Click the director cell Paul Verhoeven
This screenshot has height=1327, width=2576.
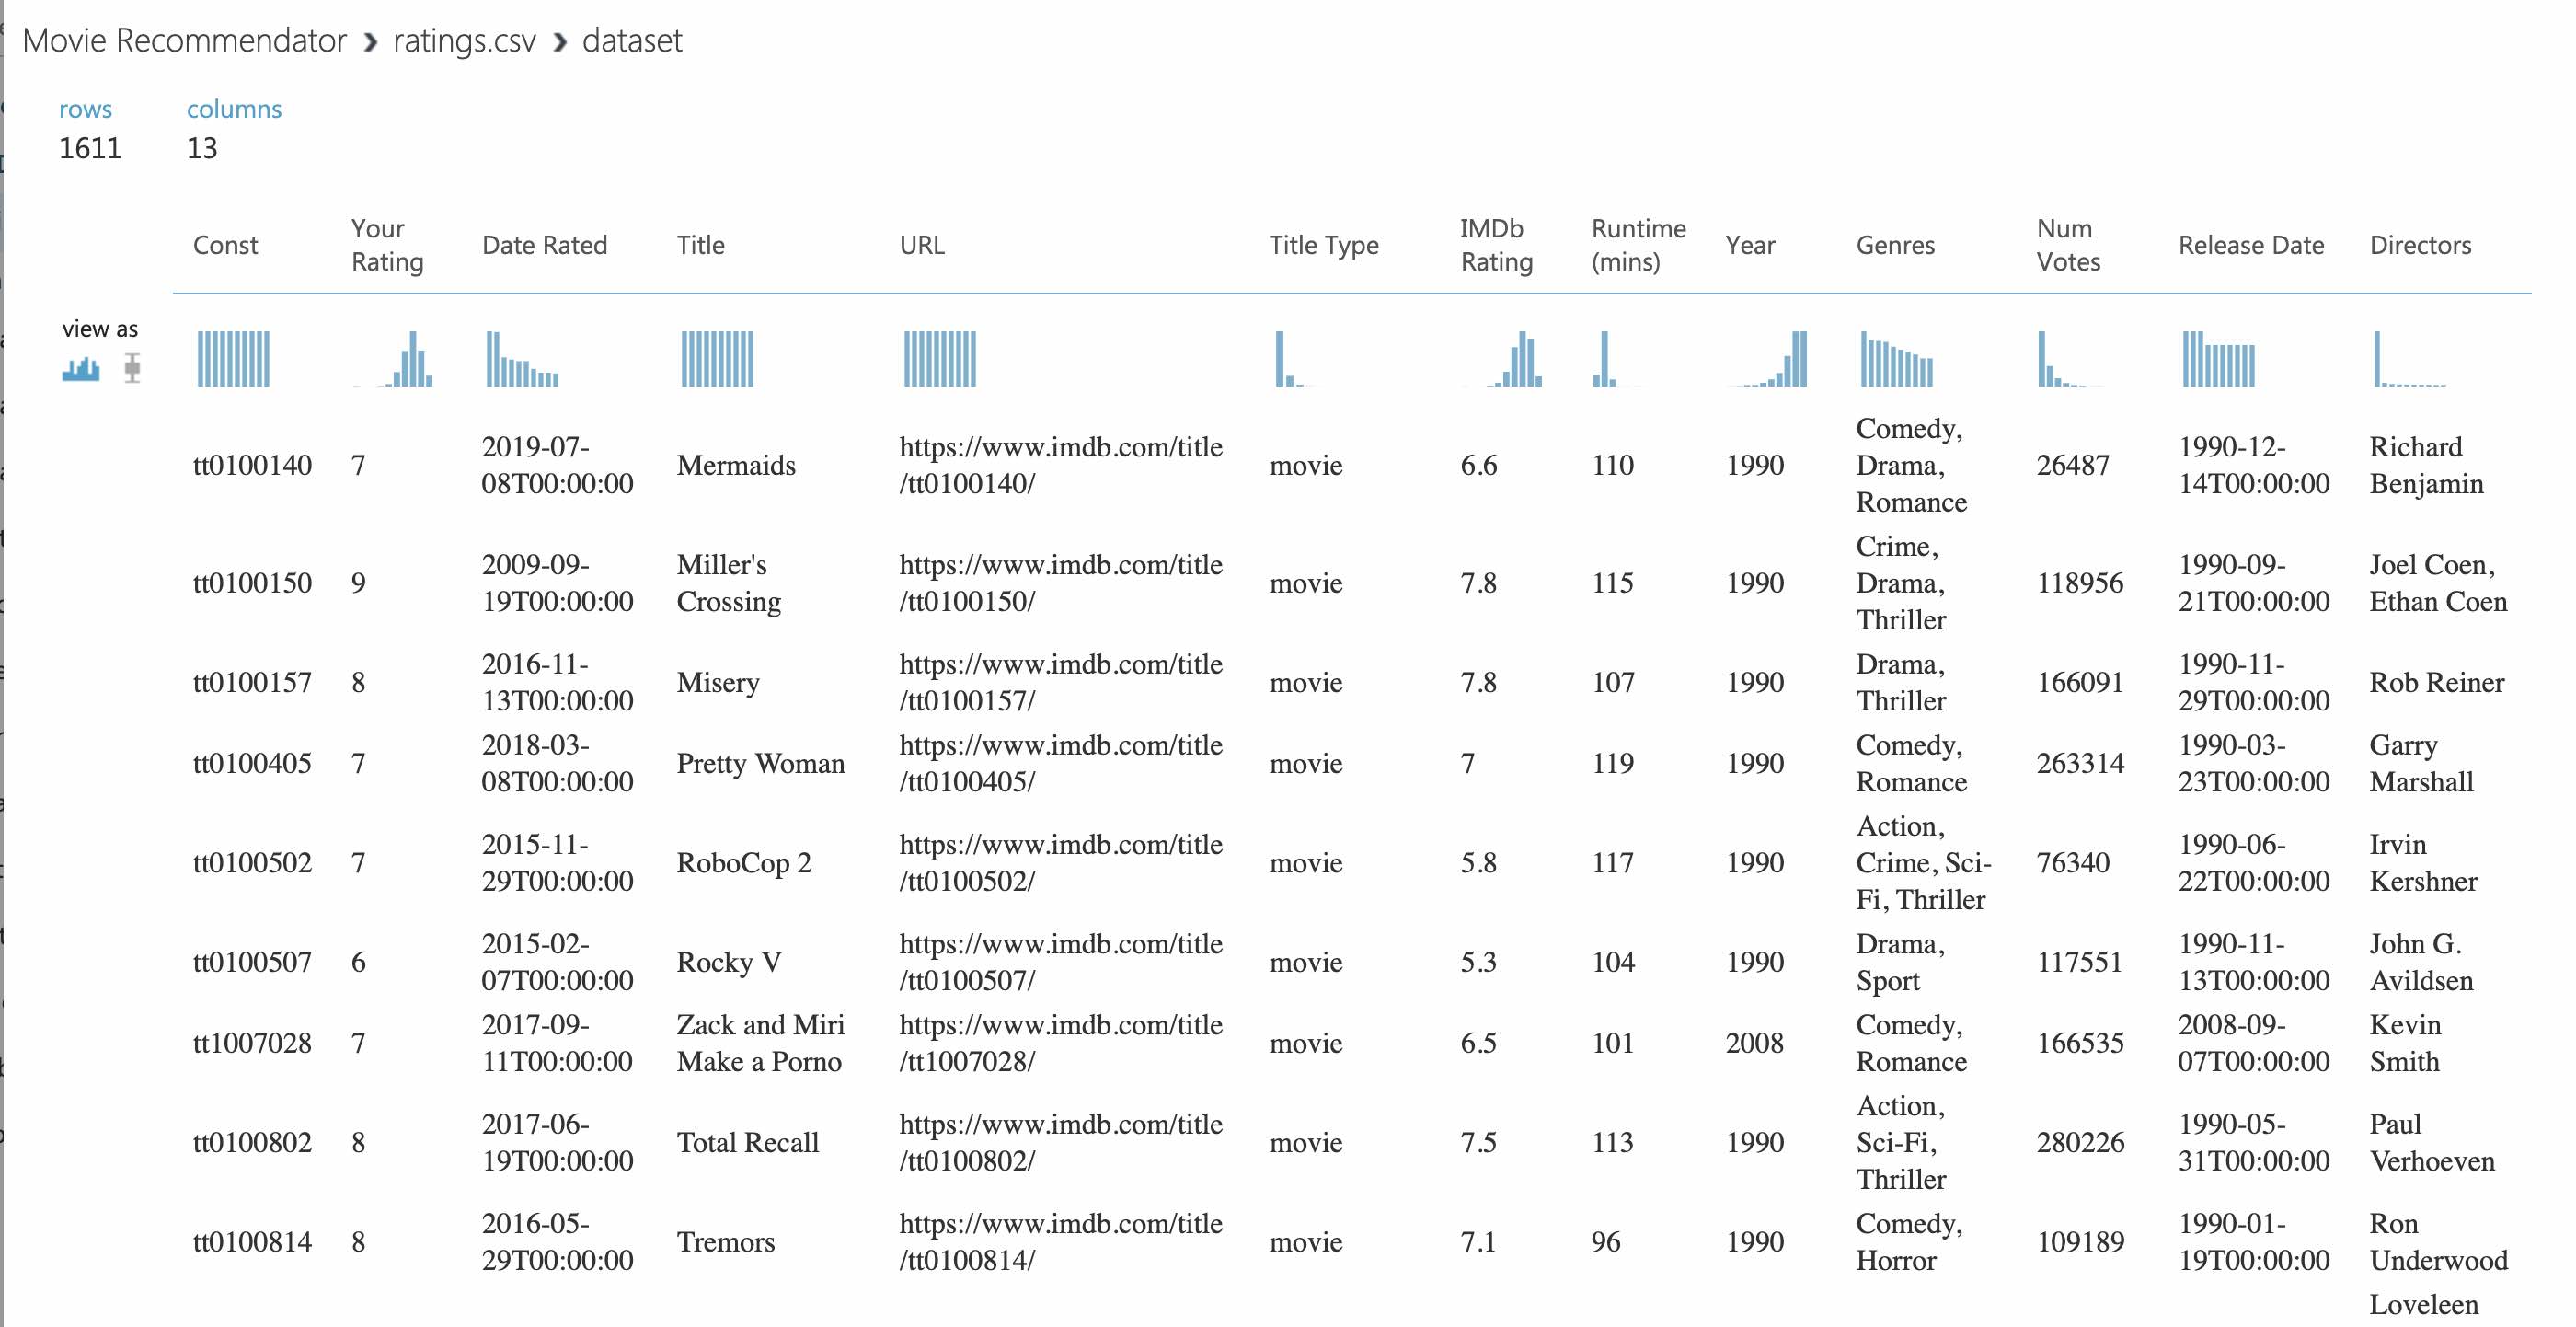pyautogui.click(x=2432, y=1142)
